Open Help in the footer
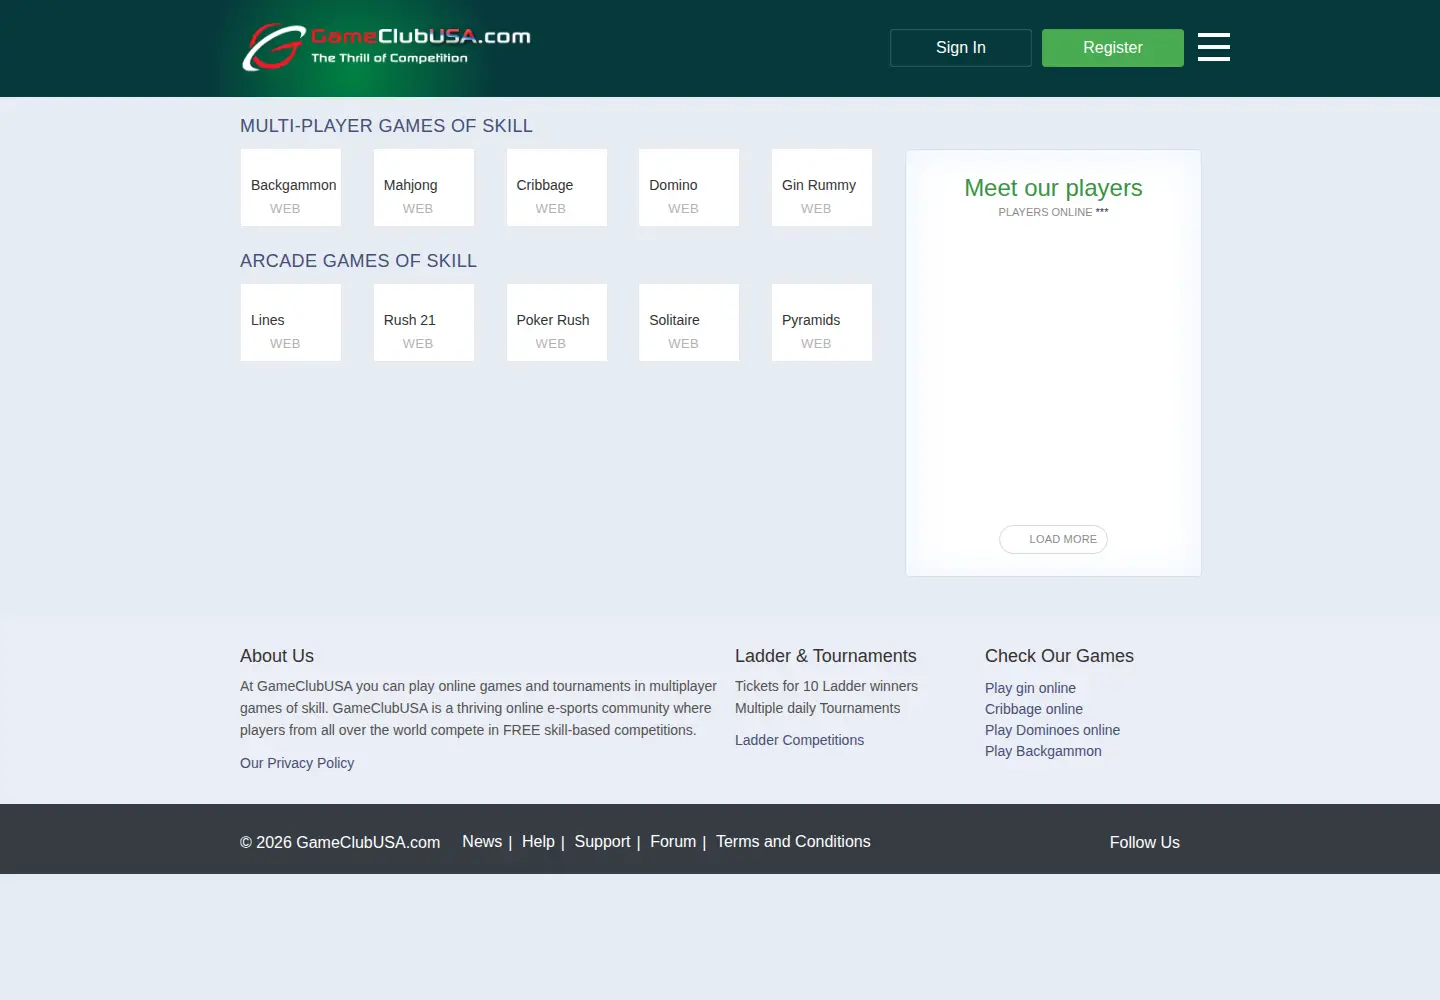 coord(538,842)
